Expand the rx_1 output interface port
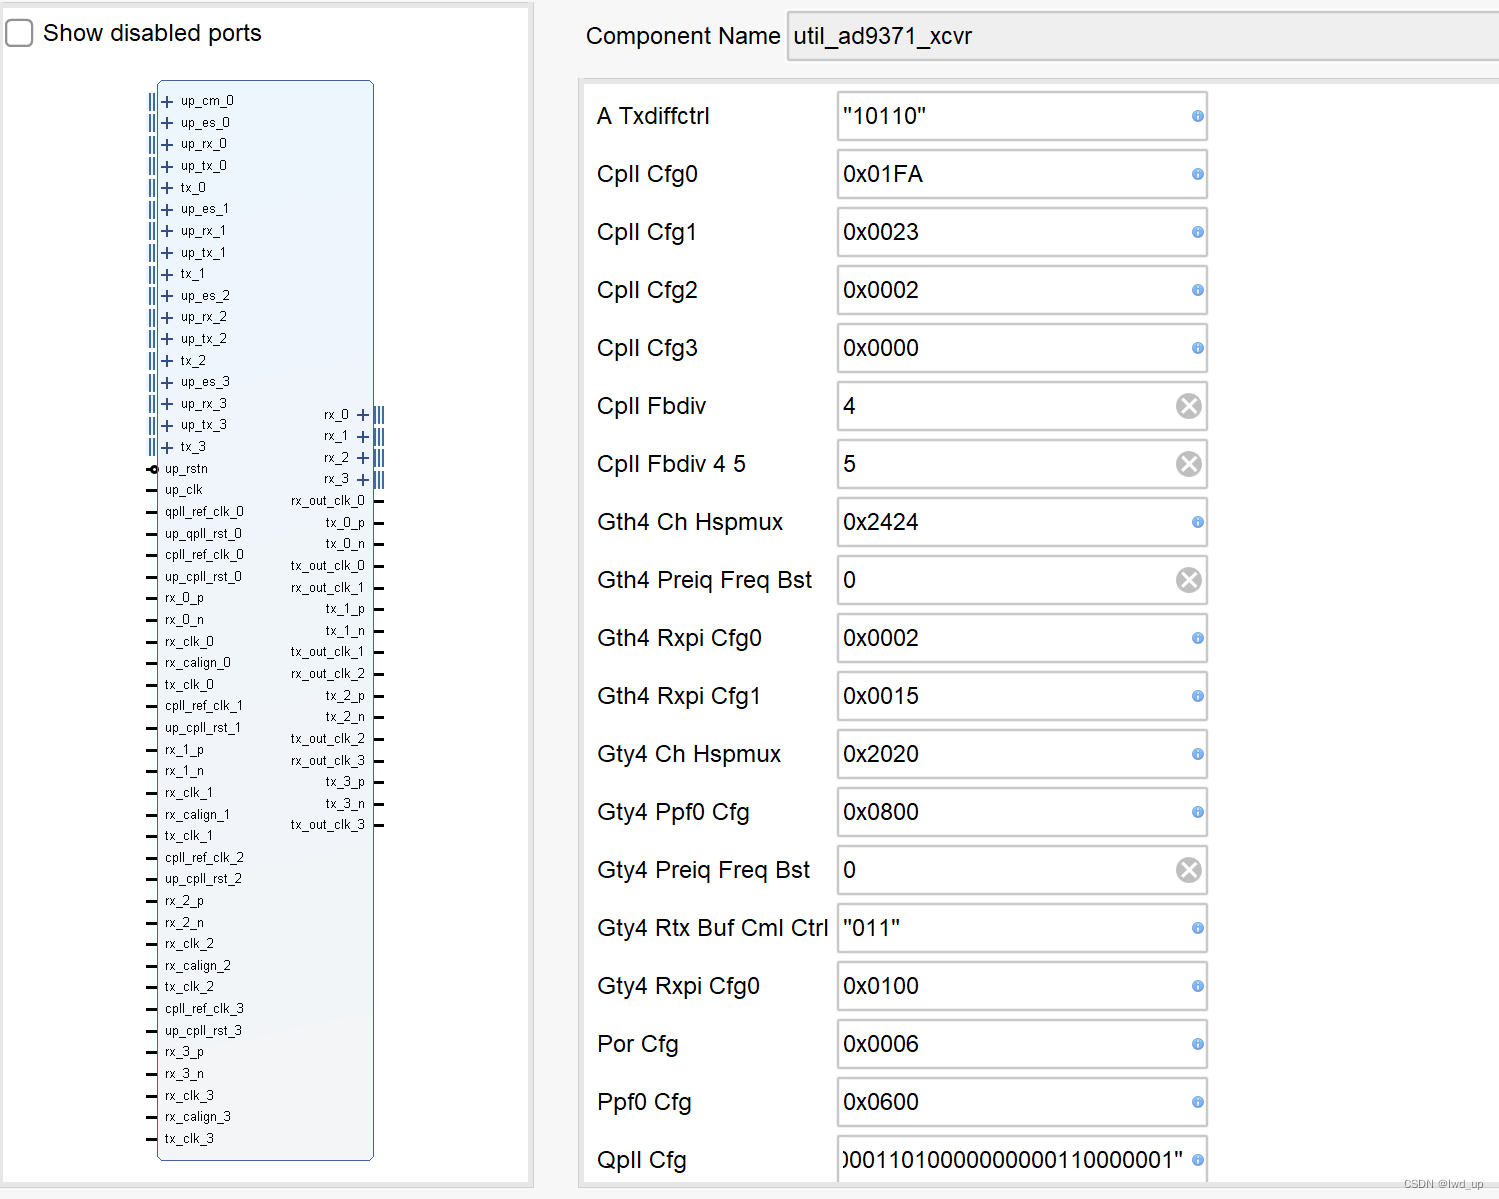 pyautogui.click(x=363, y=437)
